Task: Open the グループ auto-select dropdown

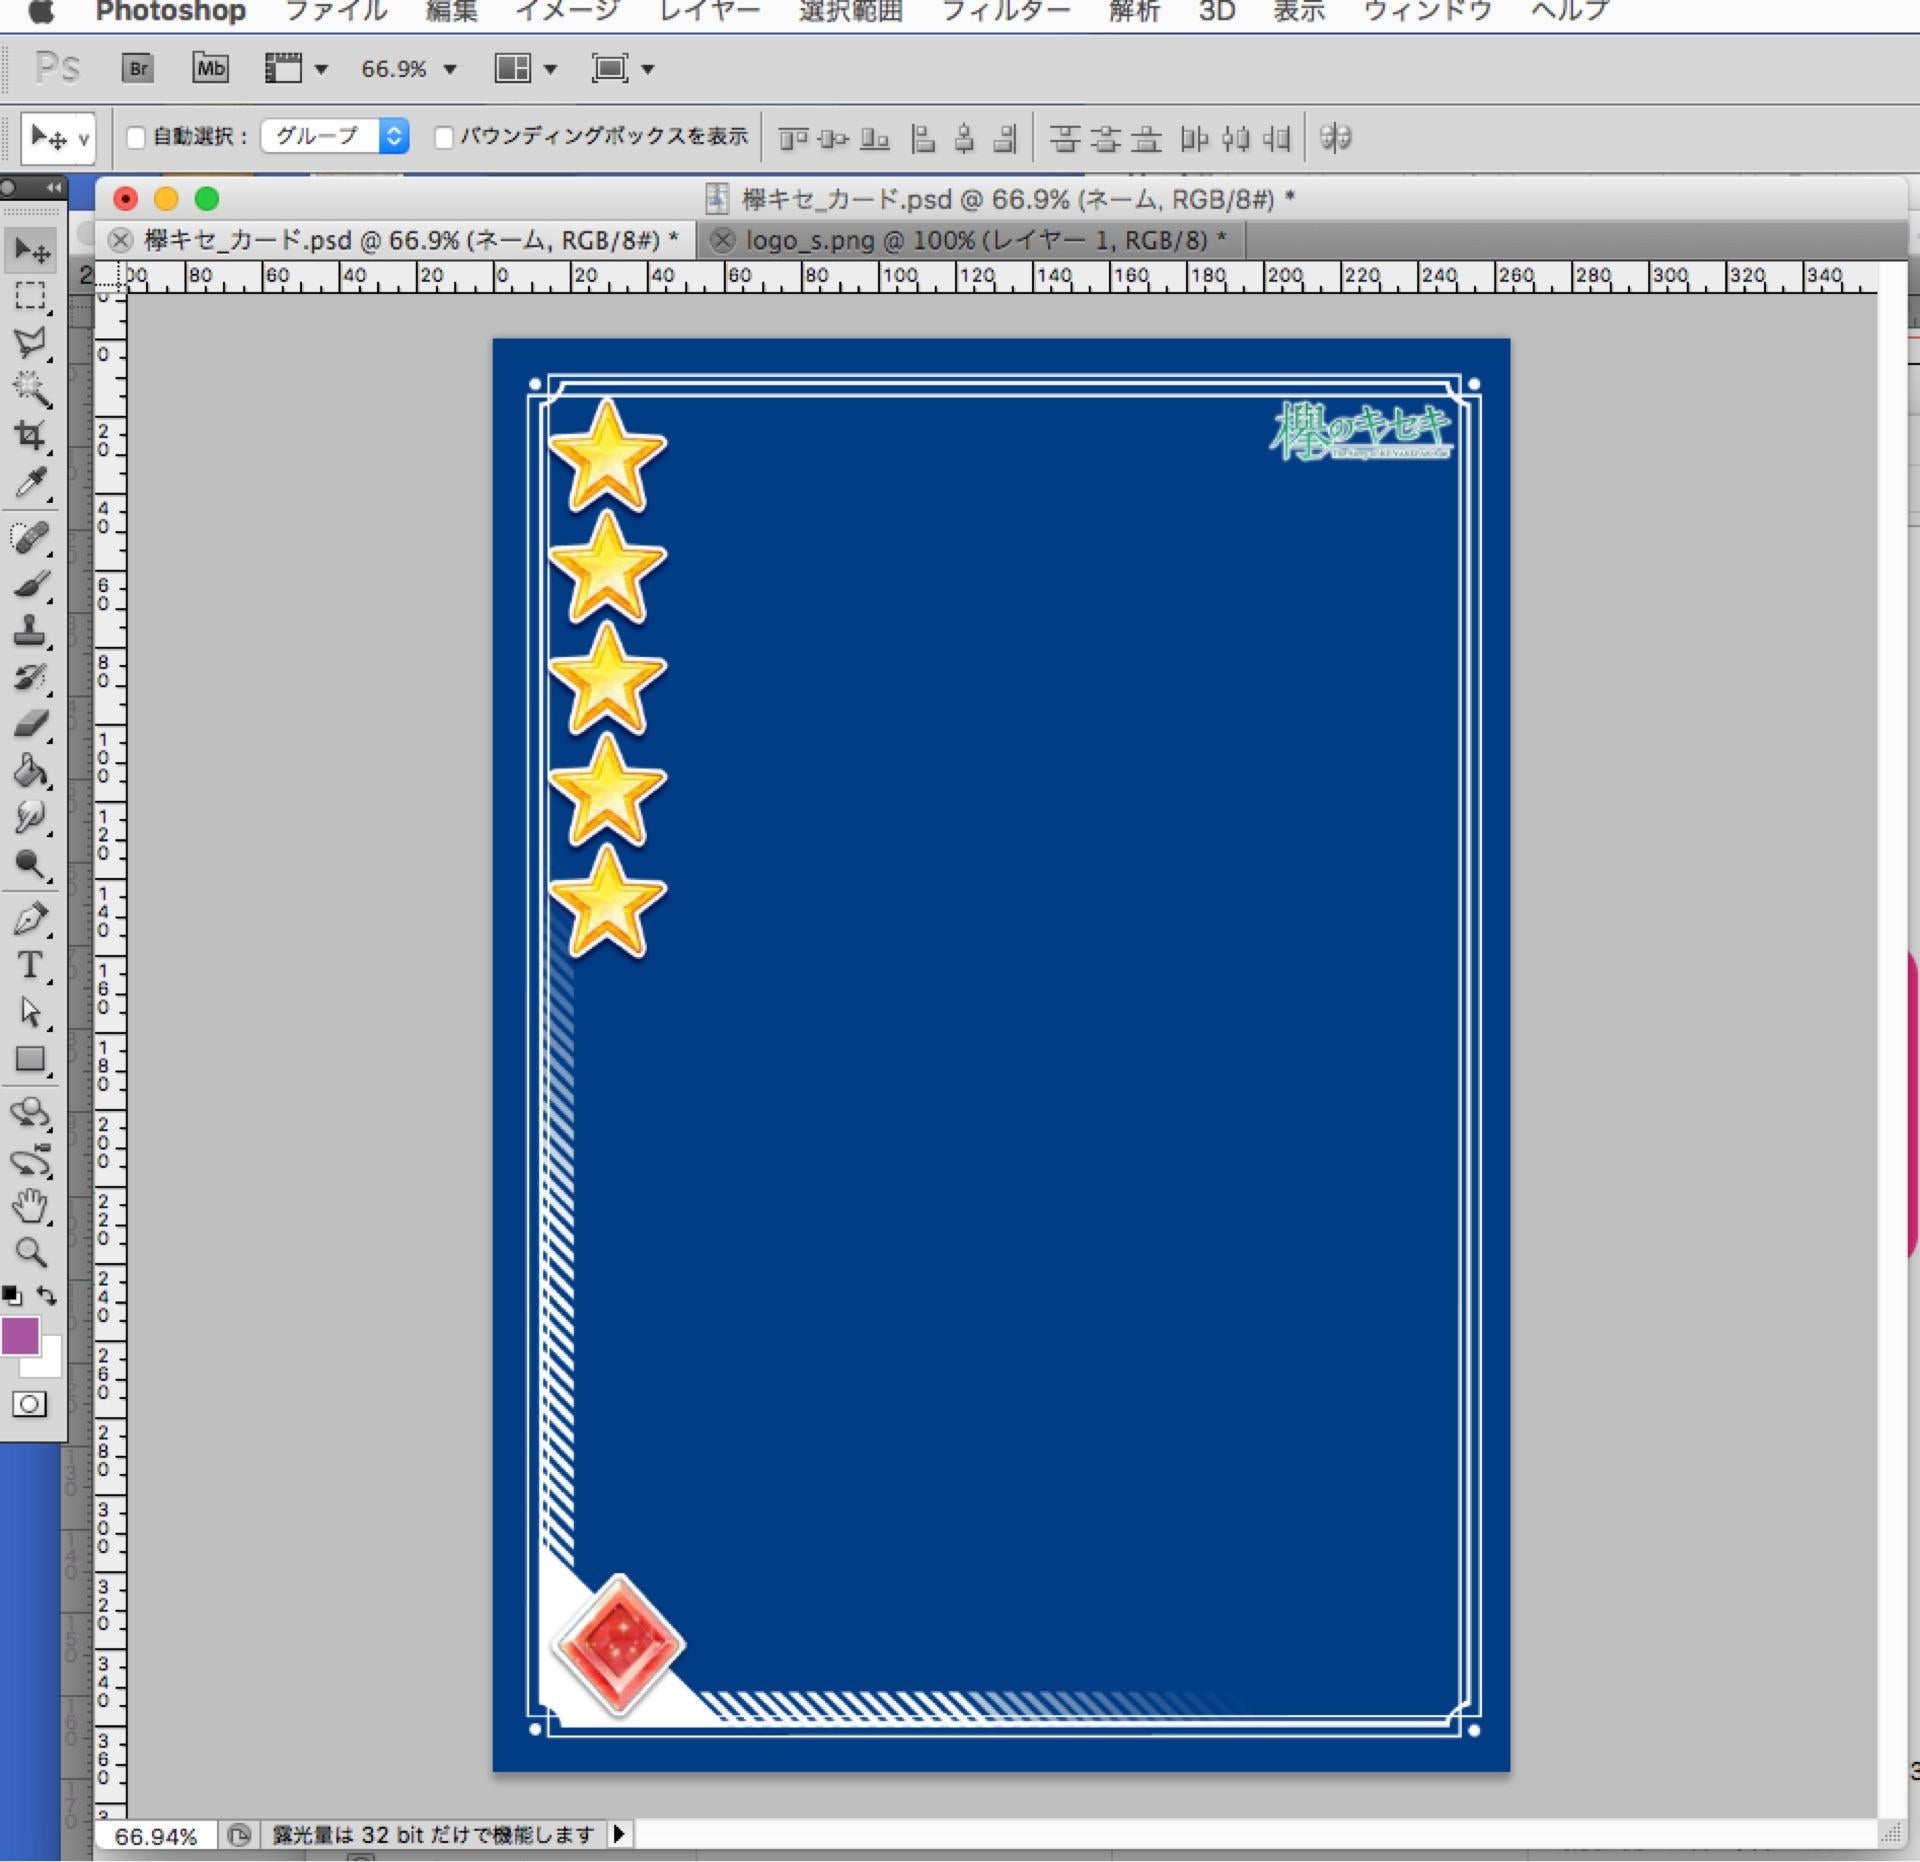Action: tap(335, 136)
